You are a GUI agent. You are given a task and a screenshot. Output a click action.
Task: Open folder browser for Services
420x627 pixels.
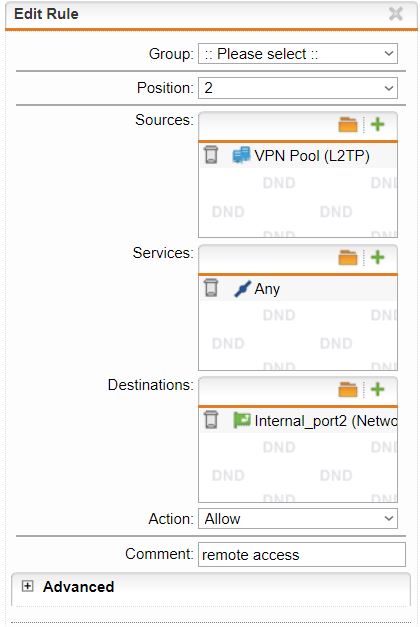click(348, 258)
